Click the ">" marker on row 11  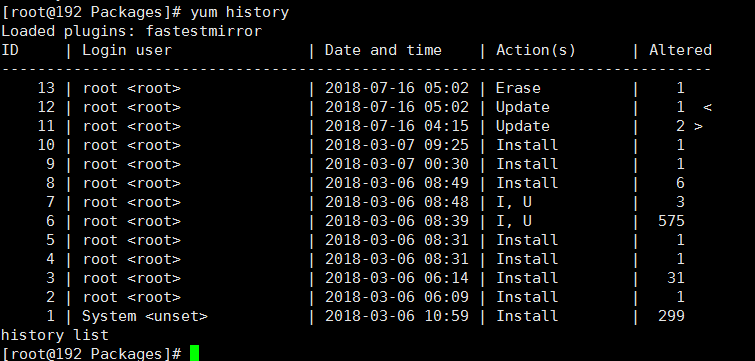click(698, 126)
